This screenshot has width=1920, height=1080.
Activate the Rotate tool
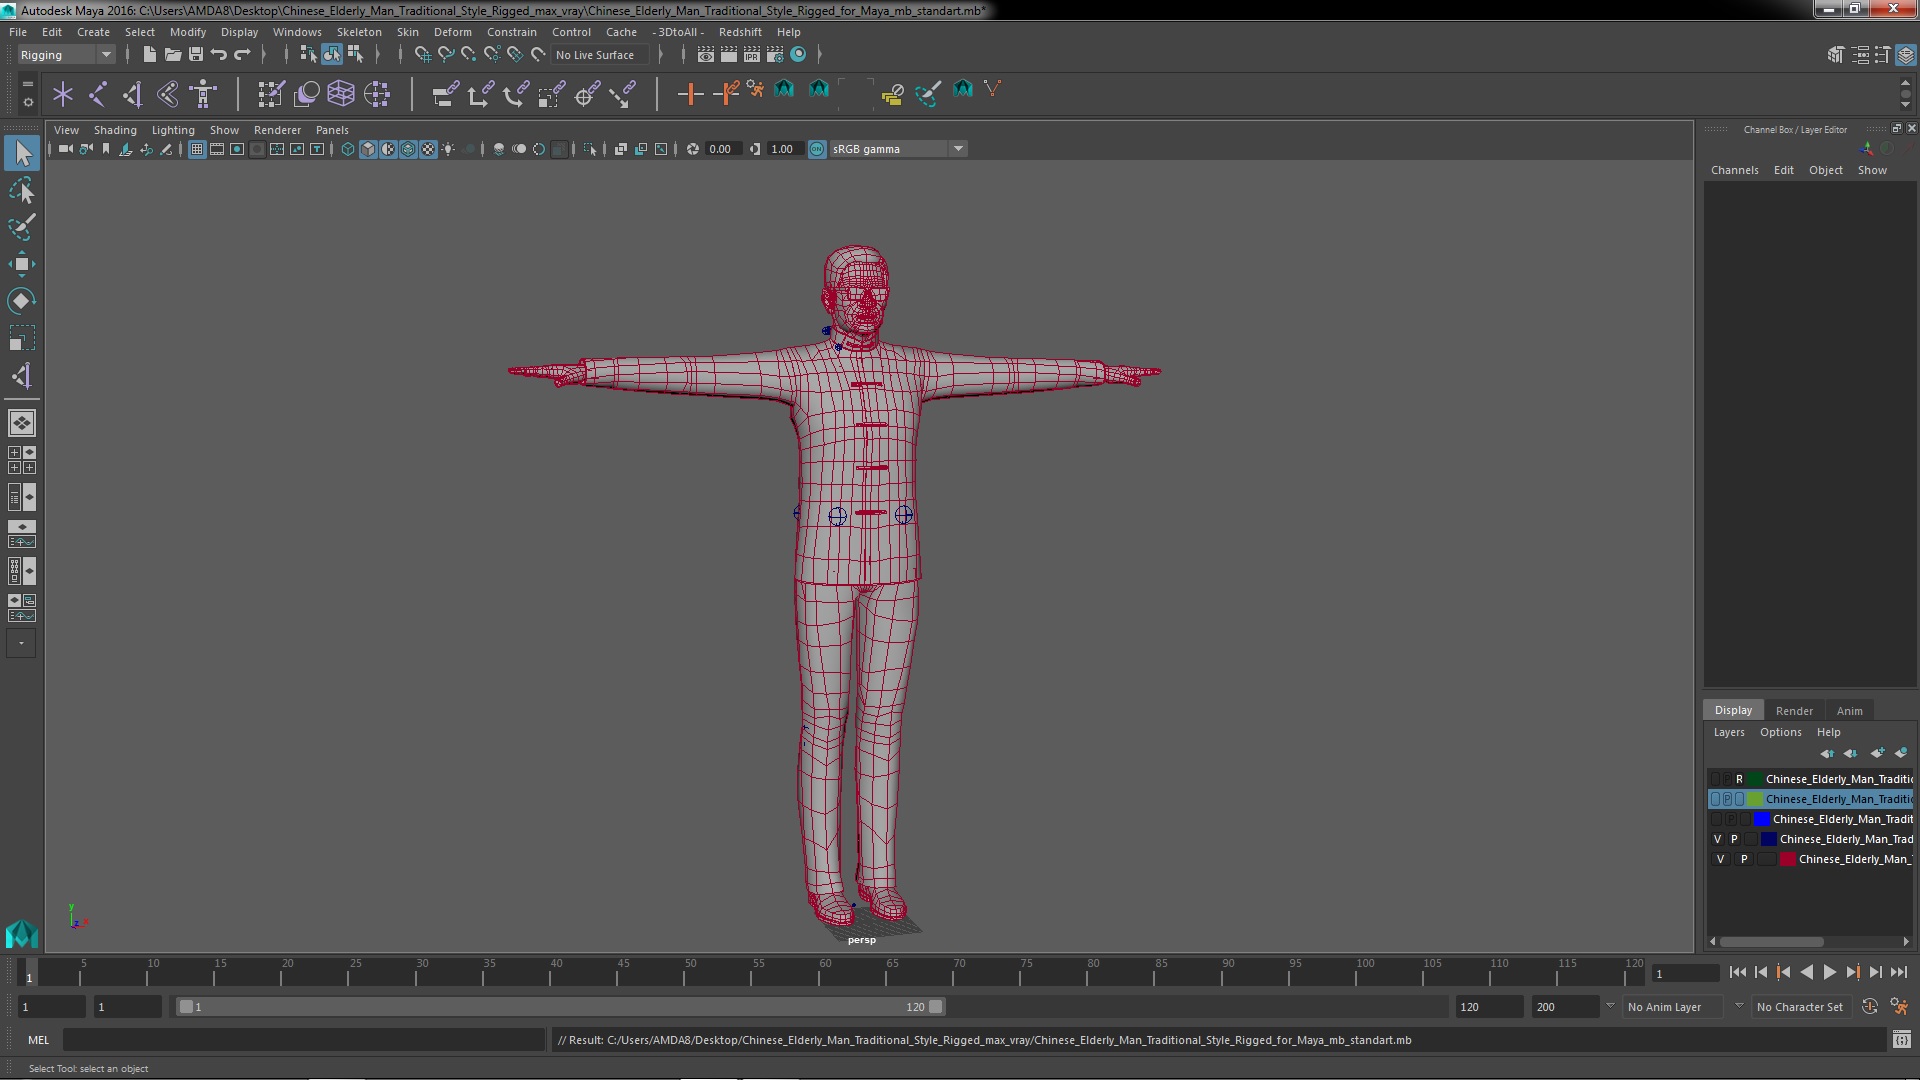coord(22,301)
